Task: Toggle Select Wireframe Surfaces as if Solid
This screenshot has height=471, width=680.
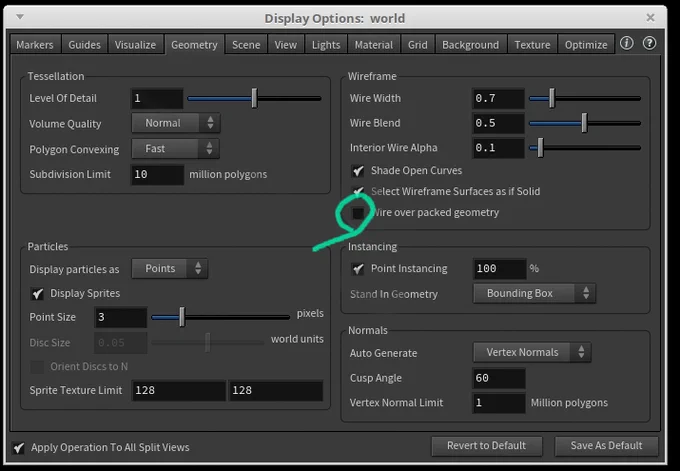Action: (358, 191)
